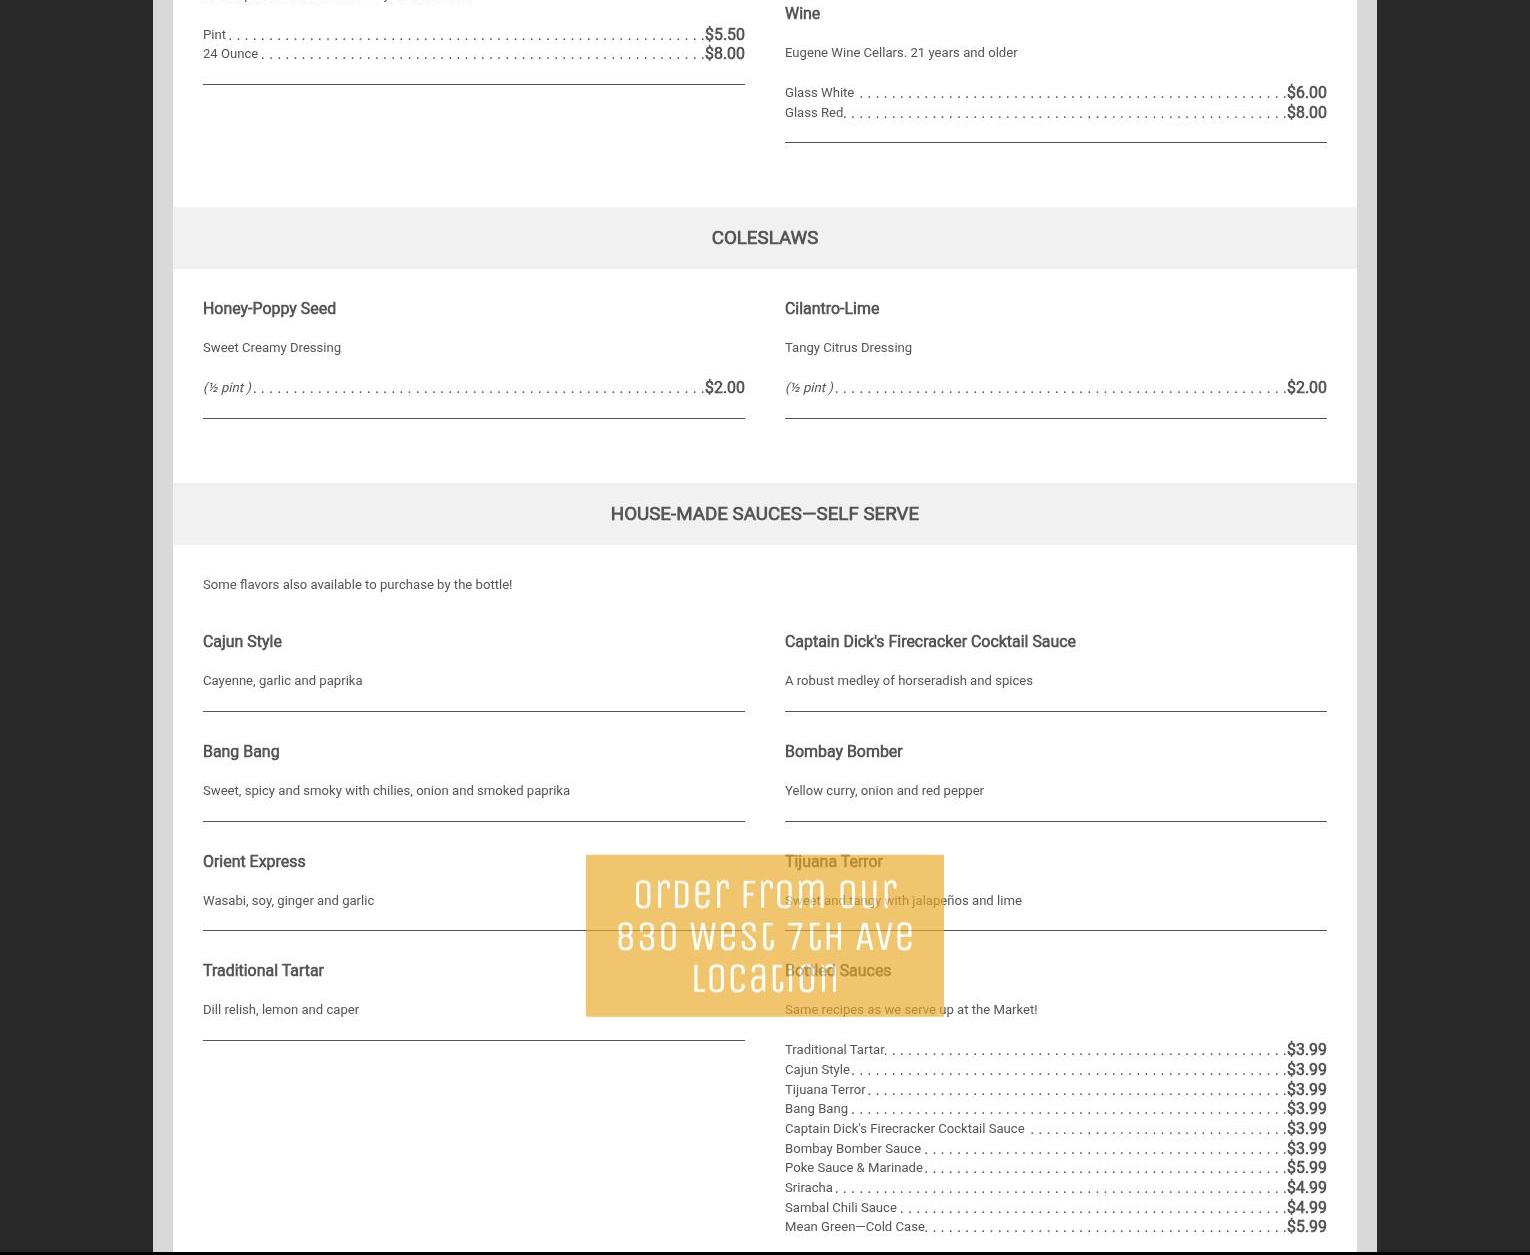Select the Cilantro-Lime coleslaw title
The width and height of the screenshot is (1530, 1255).
pyautogui.click(x=831, y=309)
